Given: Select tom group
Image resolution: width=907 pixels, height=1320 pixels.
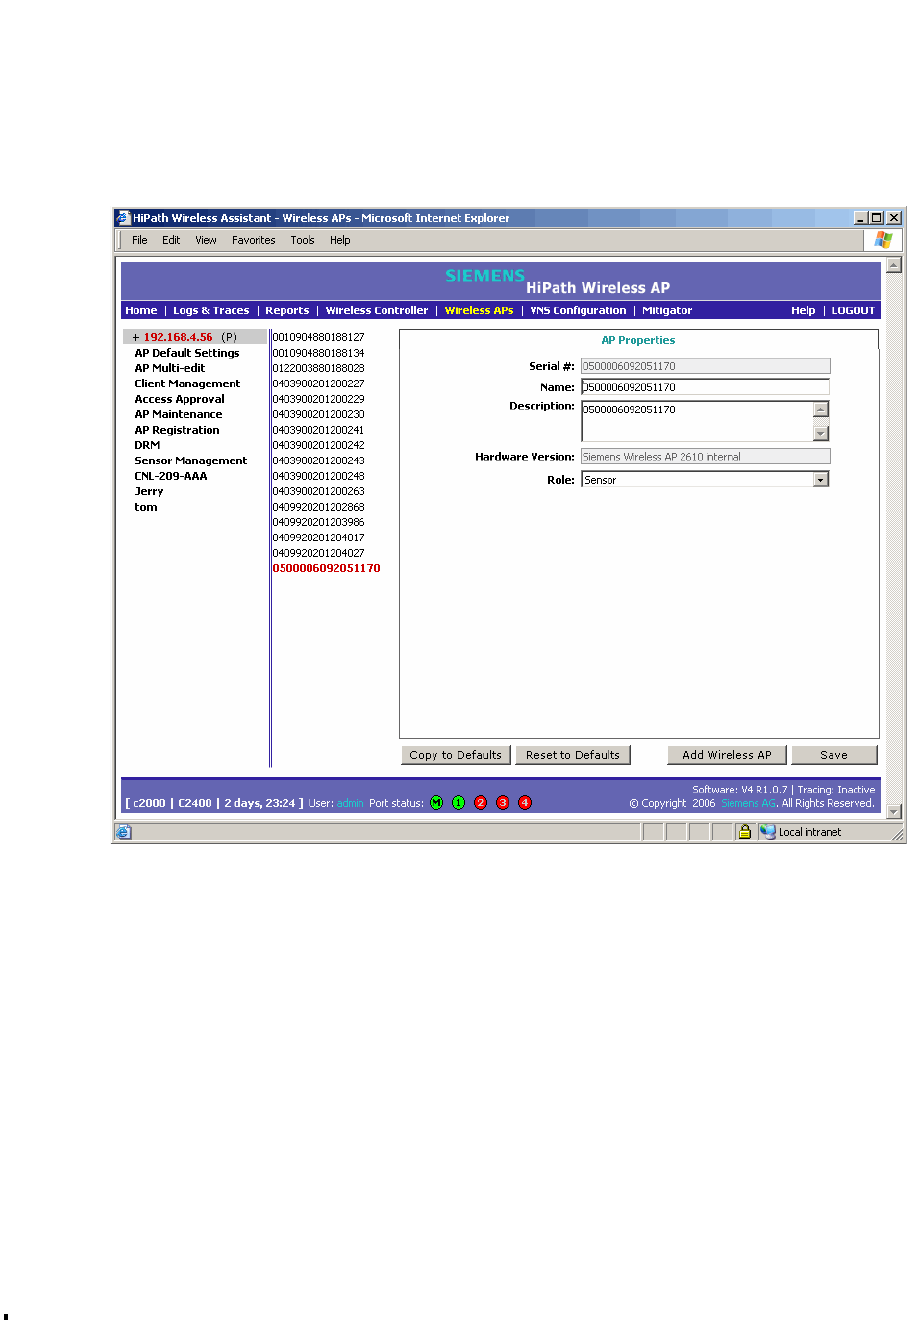Looking at the screenshot, I should coord(146,507).
